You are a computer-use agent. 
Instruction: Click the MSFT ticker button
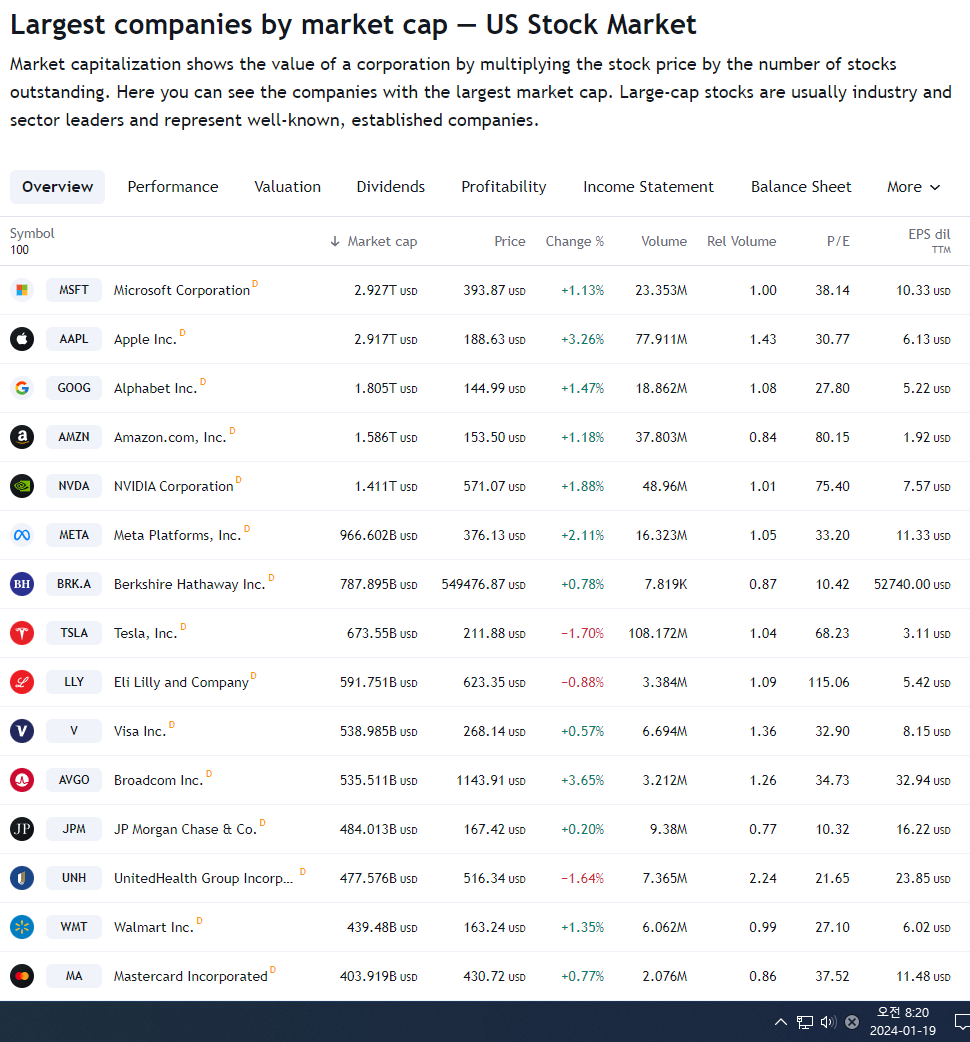click(74, 290)
